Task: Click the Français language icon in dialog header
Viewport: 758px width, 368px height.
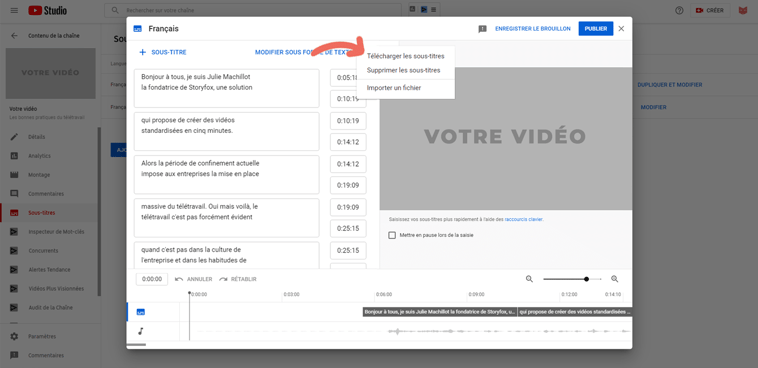Action: click(137, 29)
